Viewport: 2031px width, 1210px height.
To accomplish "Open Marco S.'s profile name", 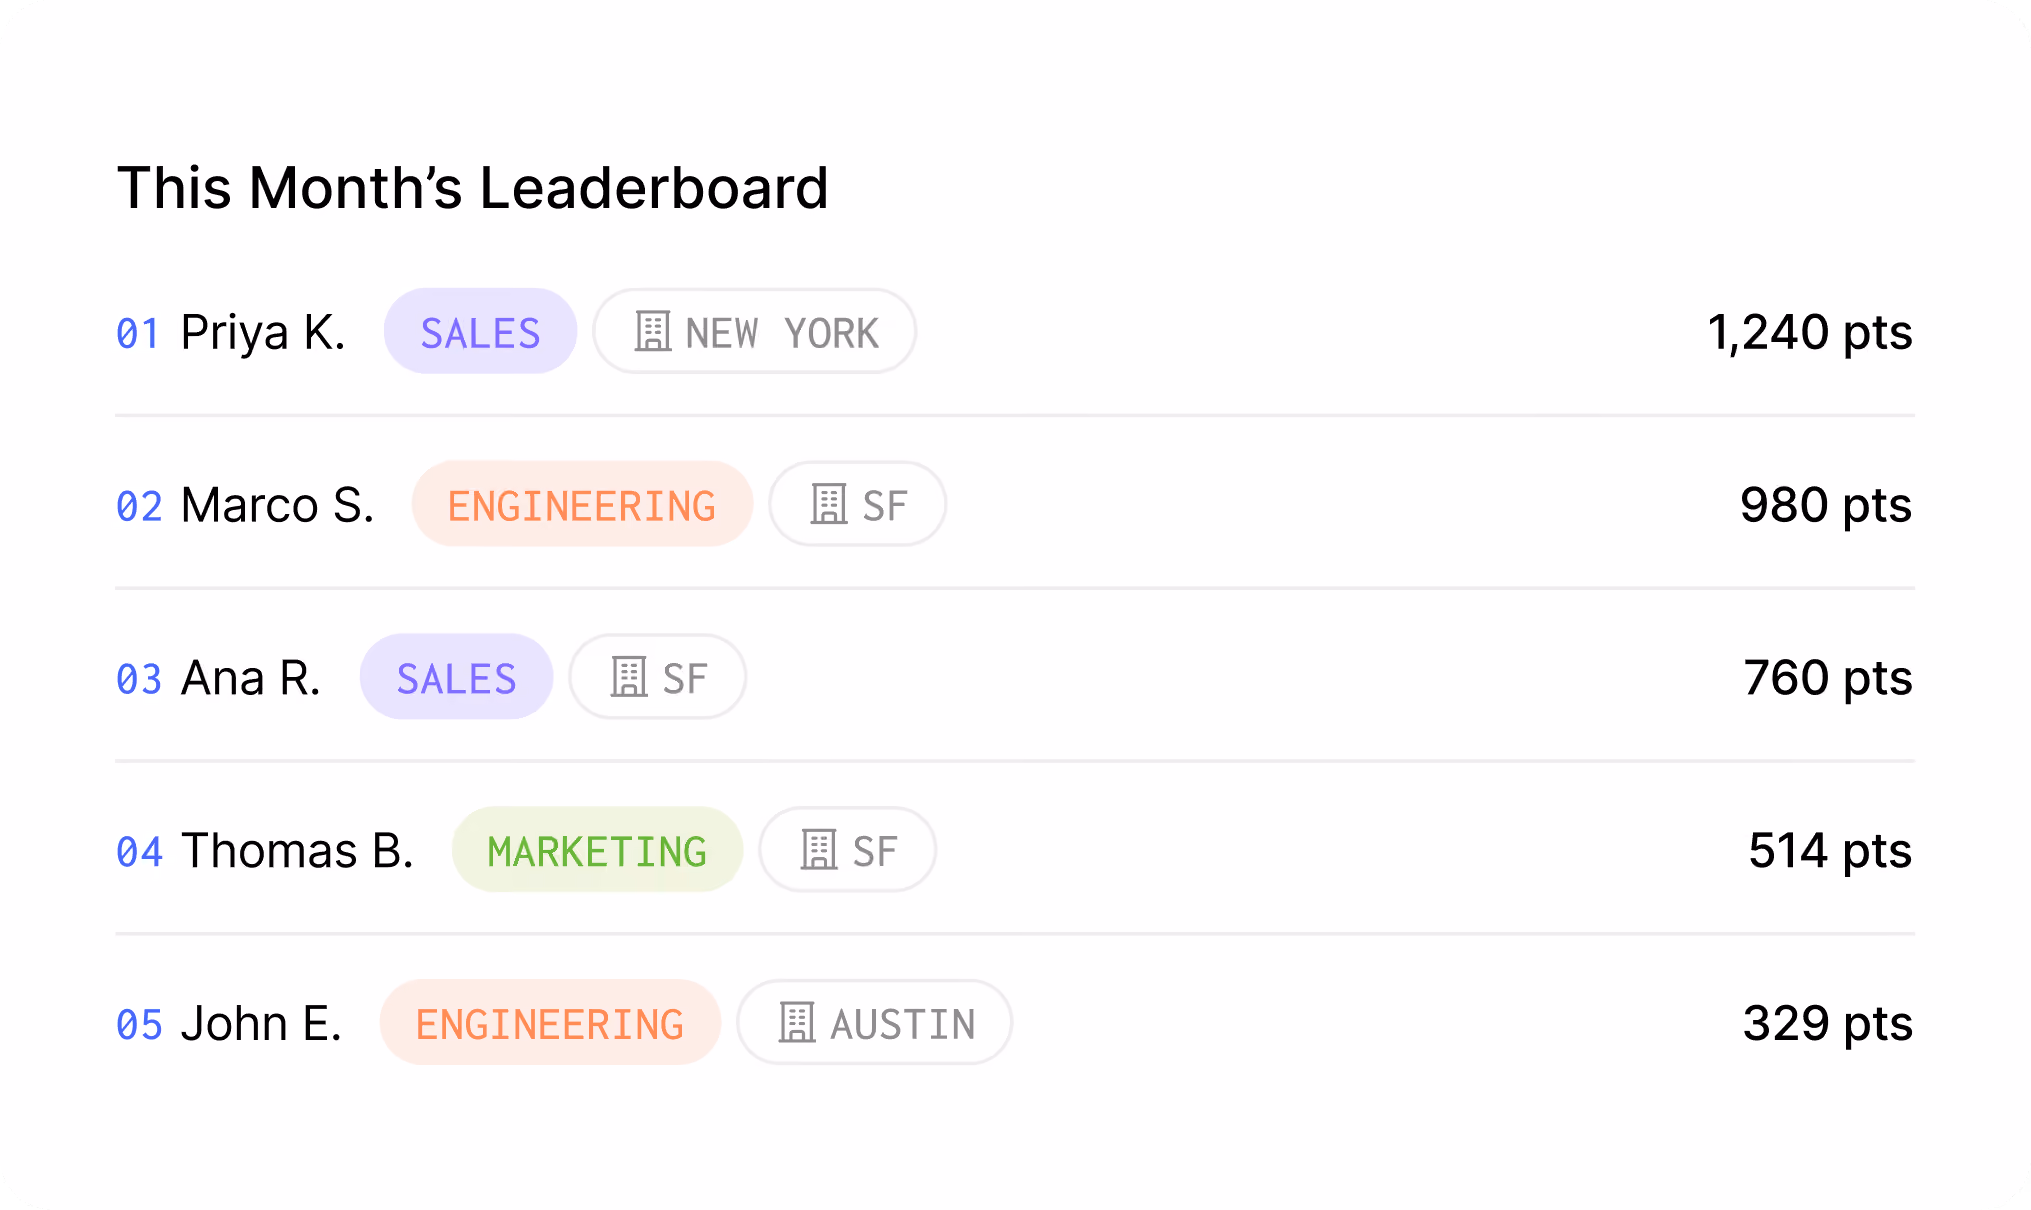I will [277, 505].
